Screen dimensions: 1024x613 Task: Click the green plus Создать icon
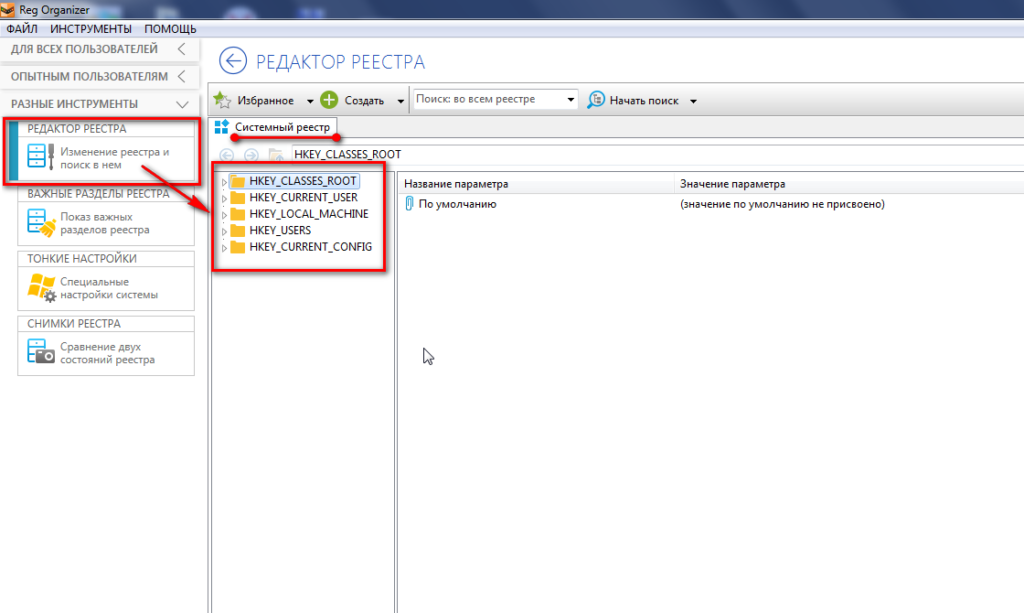pyautogui.click(x=329, y=100)
